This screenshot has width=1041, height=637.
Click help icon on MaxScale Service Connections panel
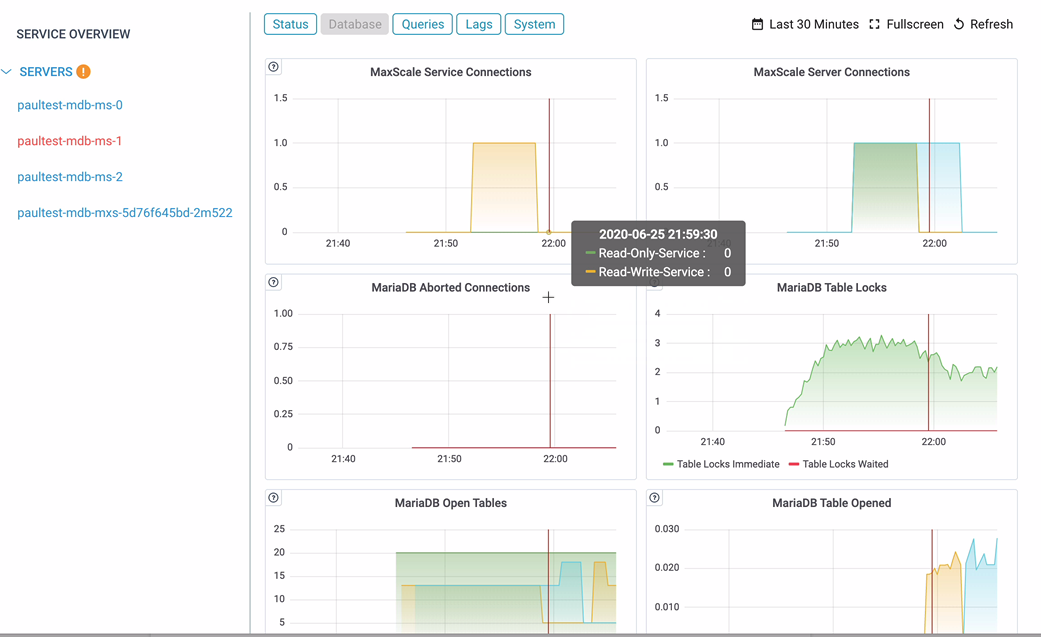(x=274, y=67)
